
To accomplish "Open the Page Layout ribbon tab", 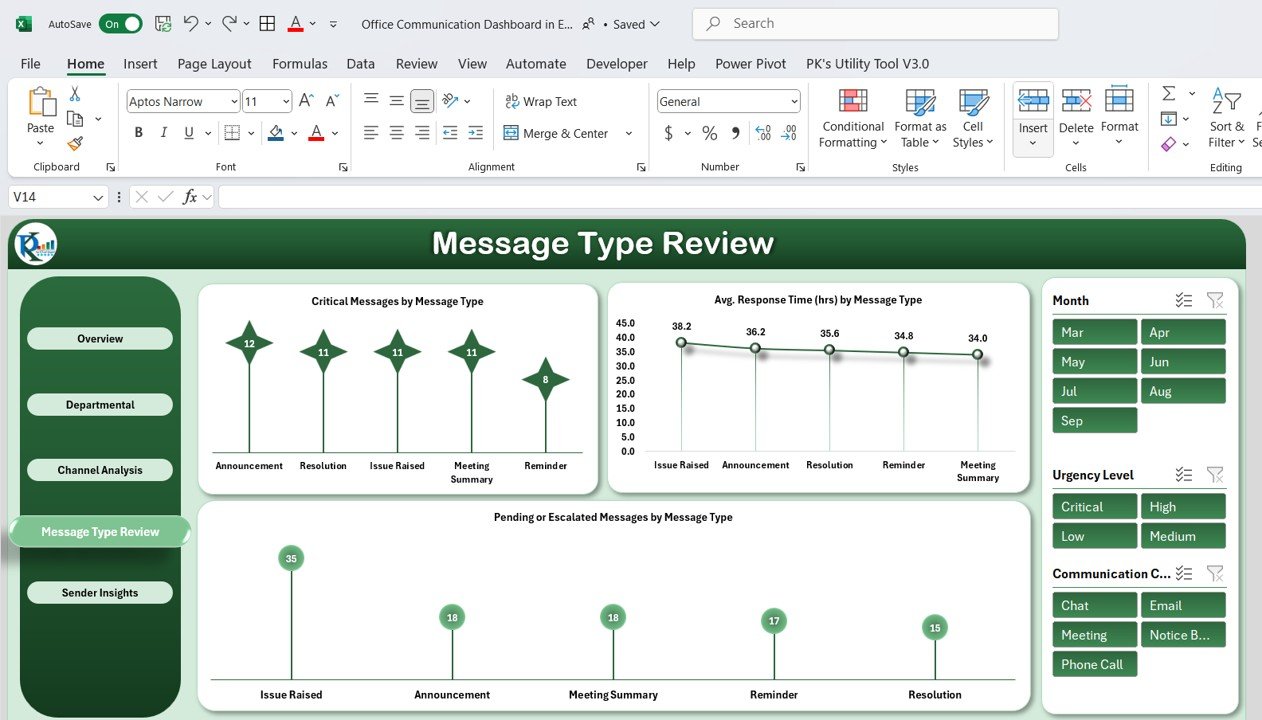I will 214,63.
